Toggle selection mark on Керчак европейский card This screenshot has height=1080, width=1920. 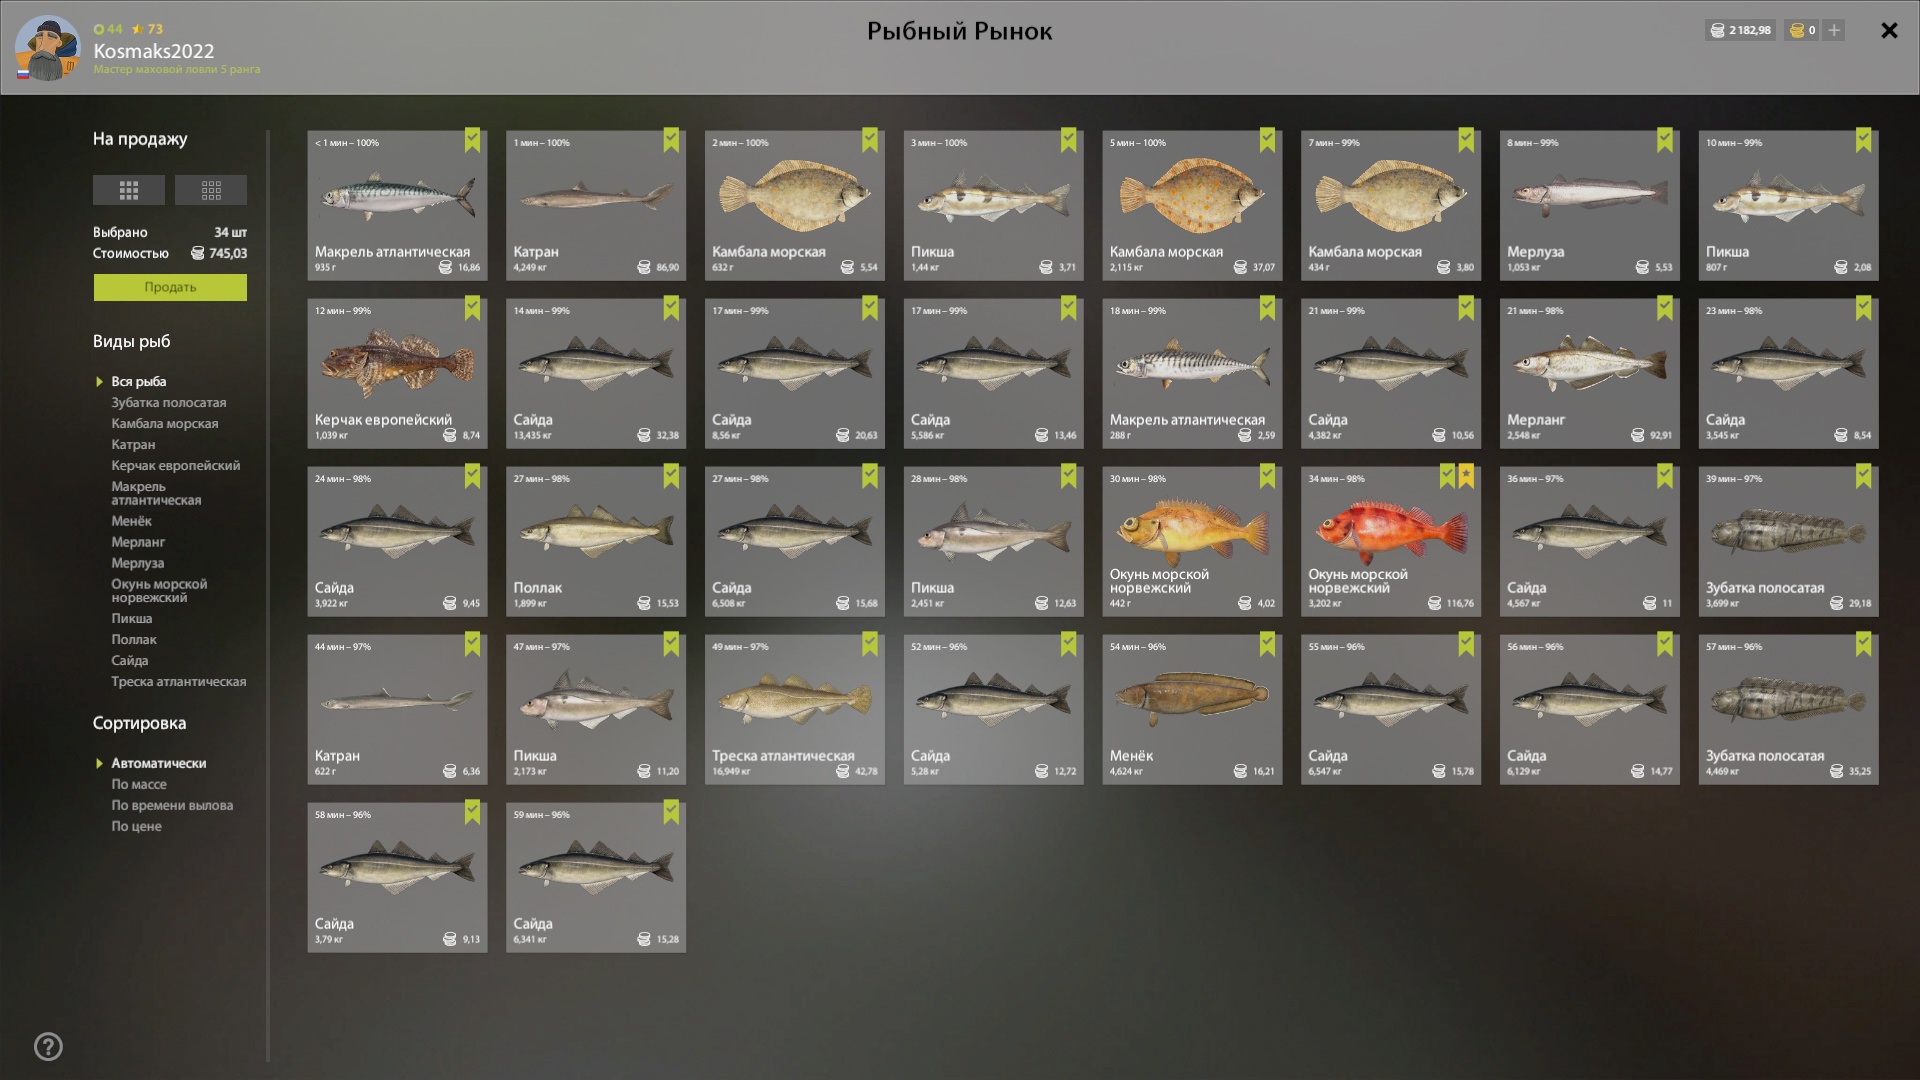tap(472, 308)
